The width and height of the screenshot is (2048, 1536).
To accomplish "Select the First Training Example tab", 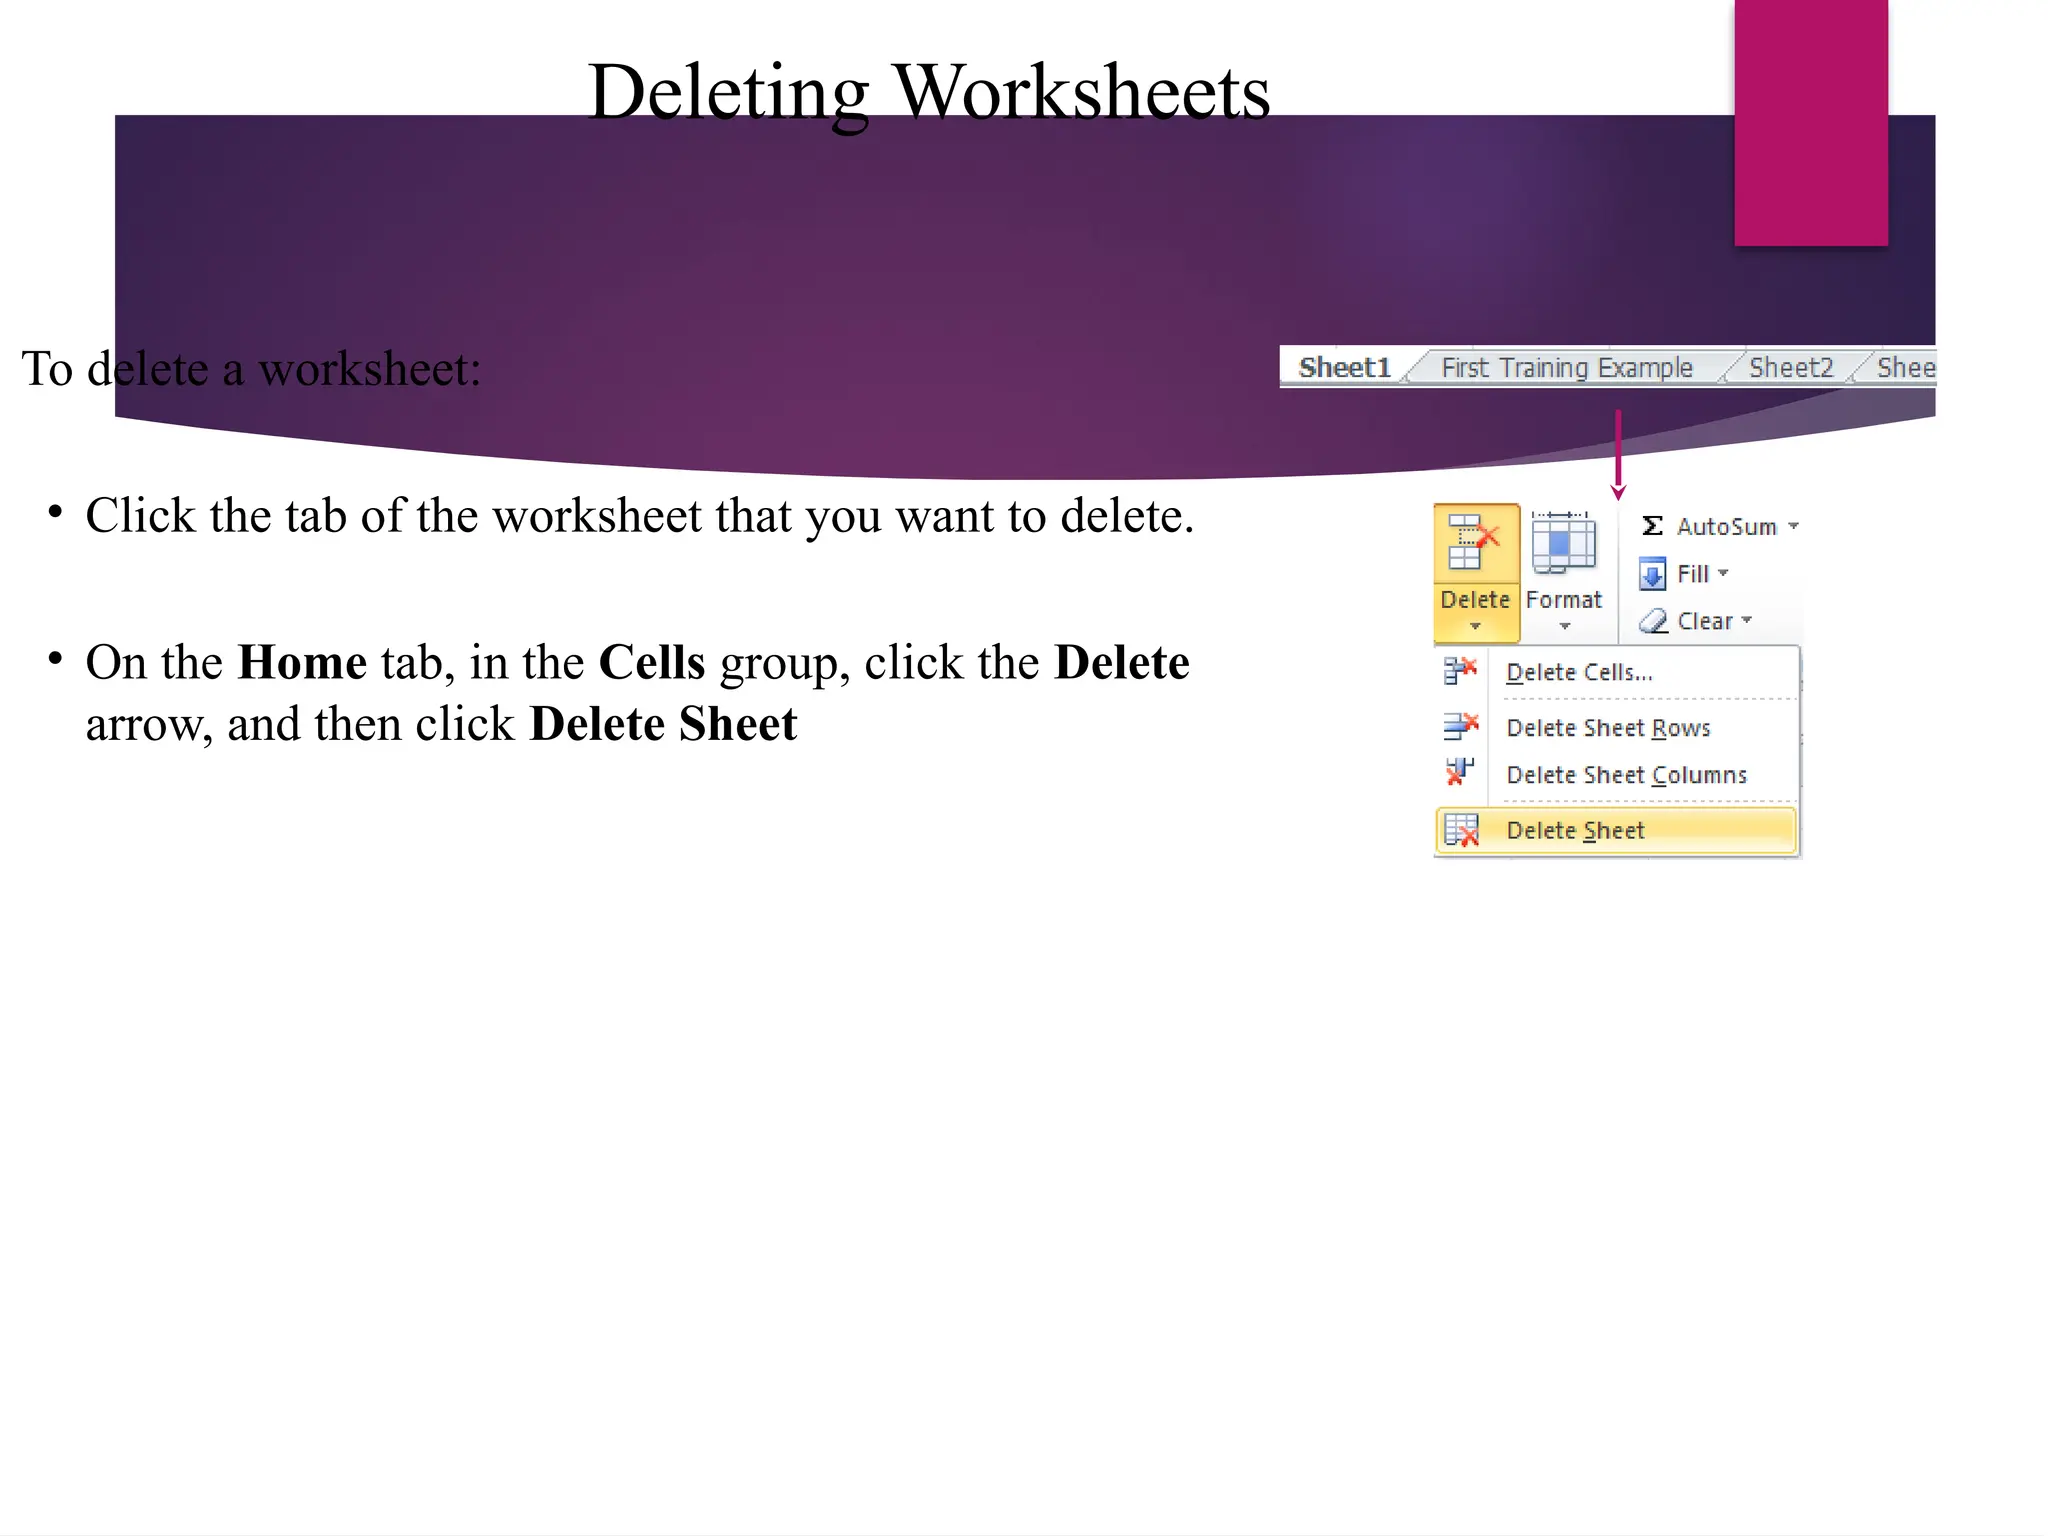I will pyautogui.click(x=1566, y=368).
